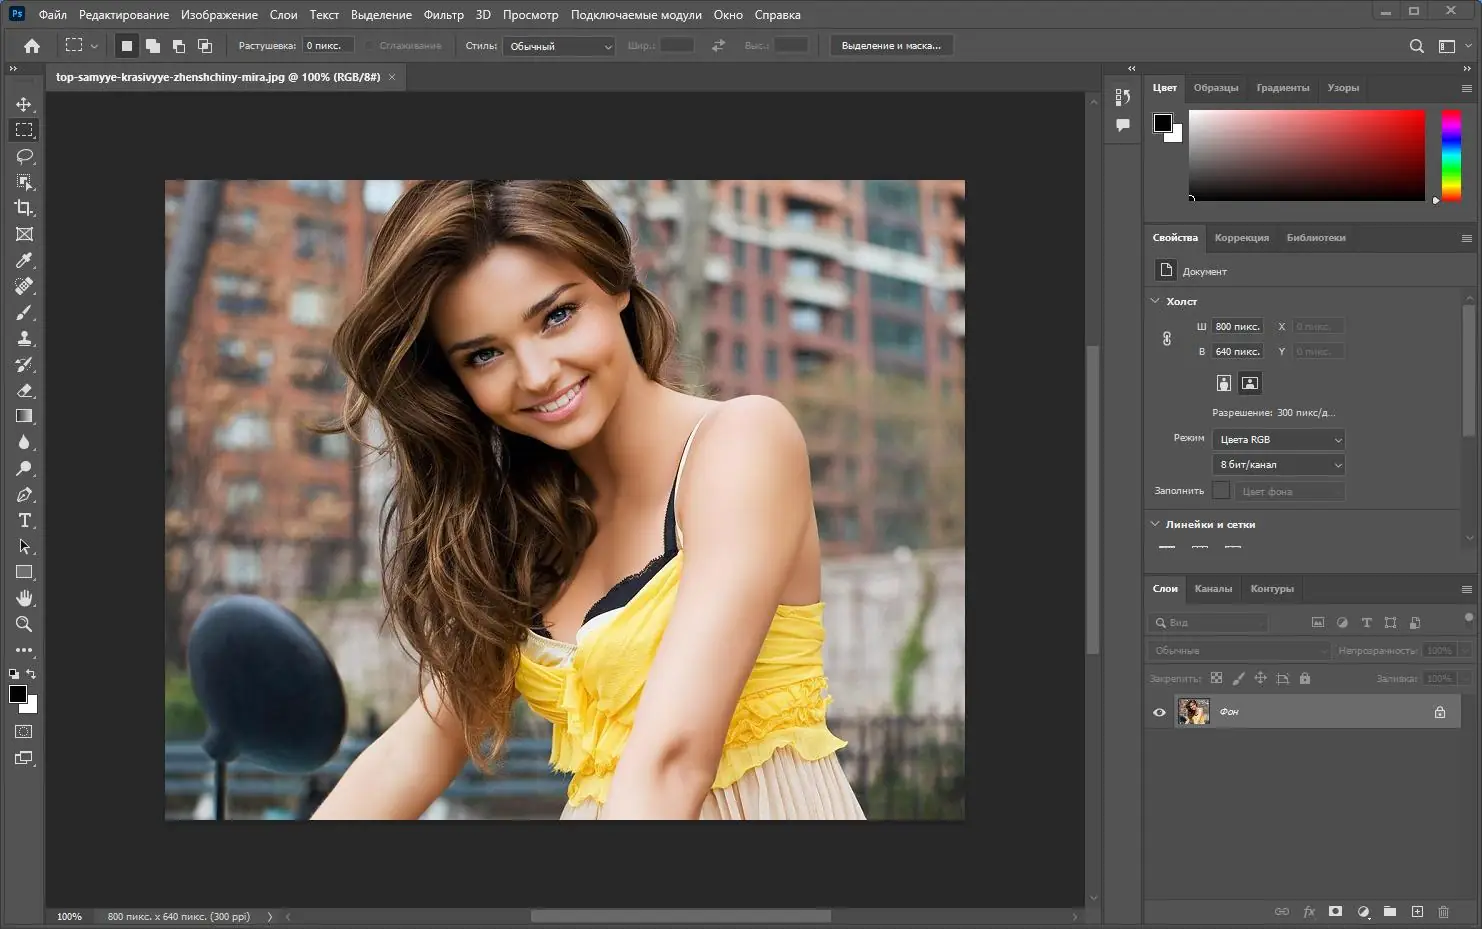Open the Цвета RGB mode dropdown
This screenshot has width=1482, height=929.
(1278, 438)
